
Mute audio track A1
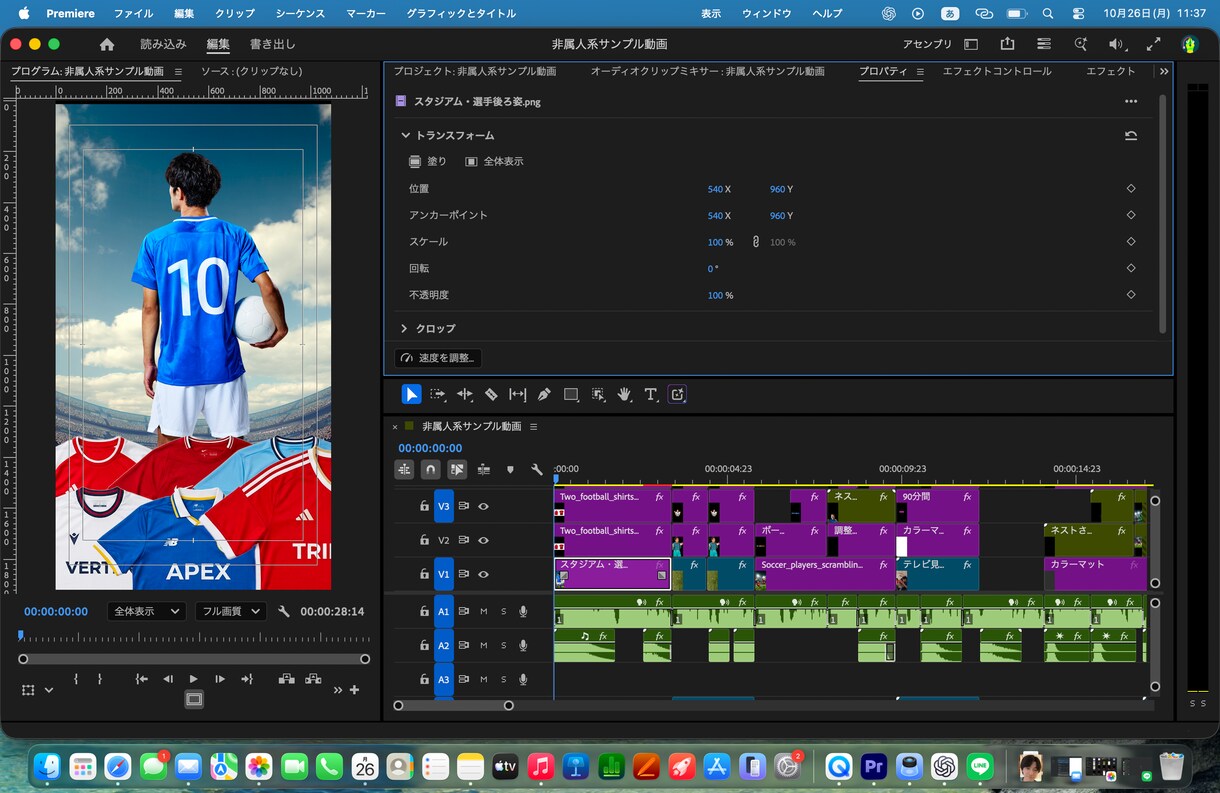(484, 611)
